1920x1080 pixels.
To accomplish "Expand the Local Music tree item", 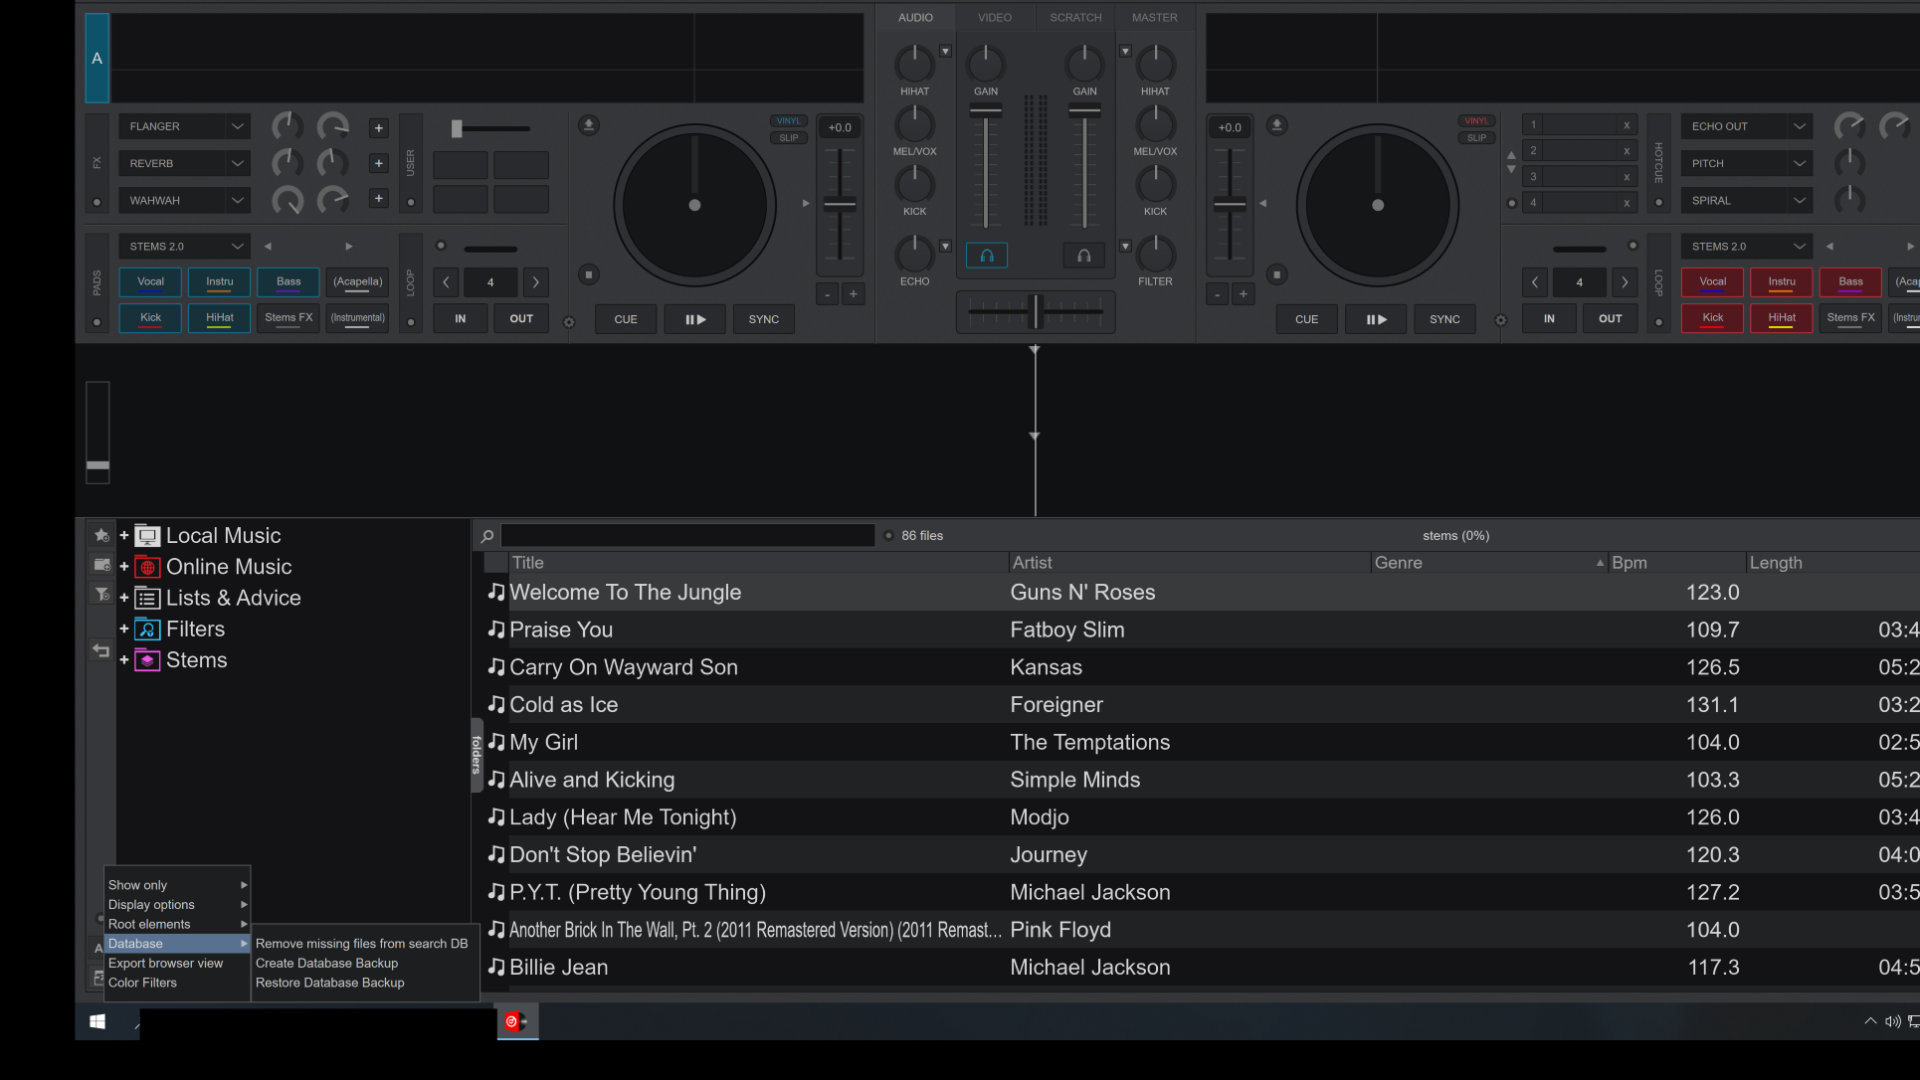I will pyautogui.click(x=123, y=535).
